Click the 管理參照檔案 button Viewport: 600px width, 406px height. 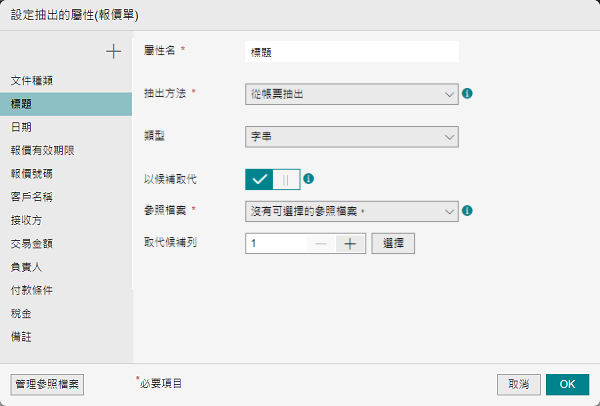[x=47, y=384]
